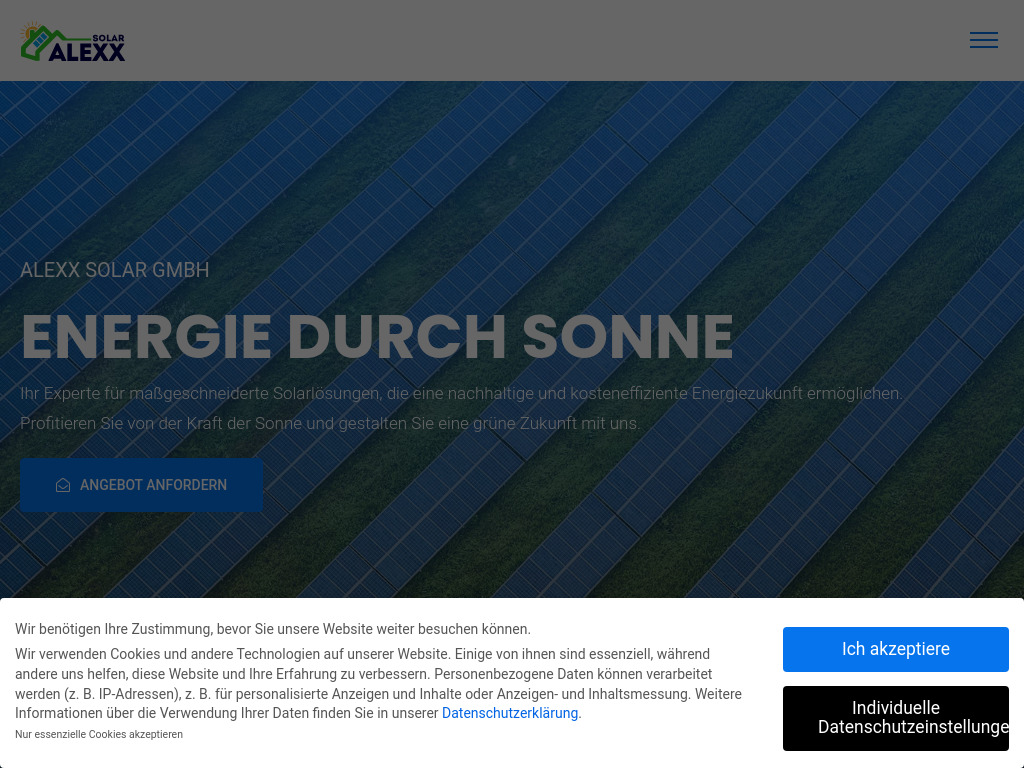1024x768 pixels.
Task: Click the ENERGIE DURCH SONNE headline
Action: pyautogui.click(x=377, y=337)
